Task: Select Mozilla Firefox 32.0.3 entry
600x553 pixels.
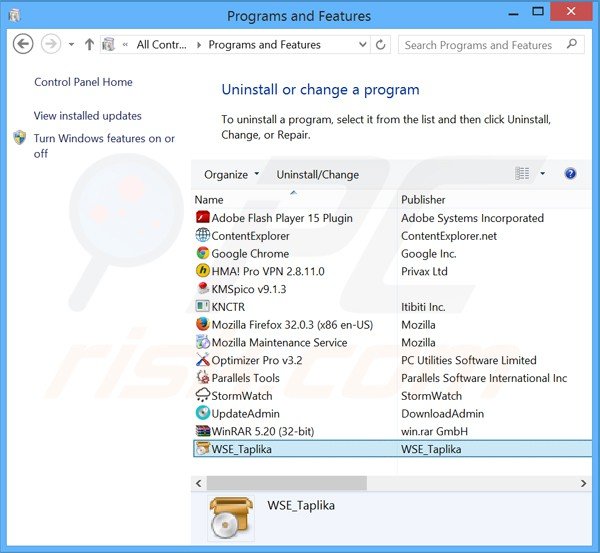Action: coord(292,325)
